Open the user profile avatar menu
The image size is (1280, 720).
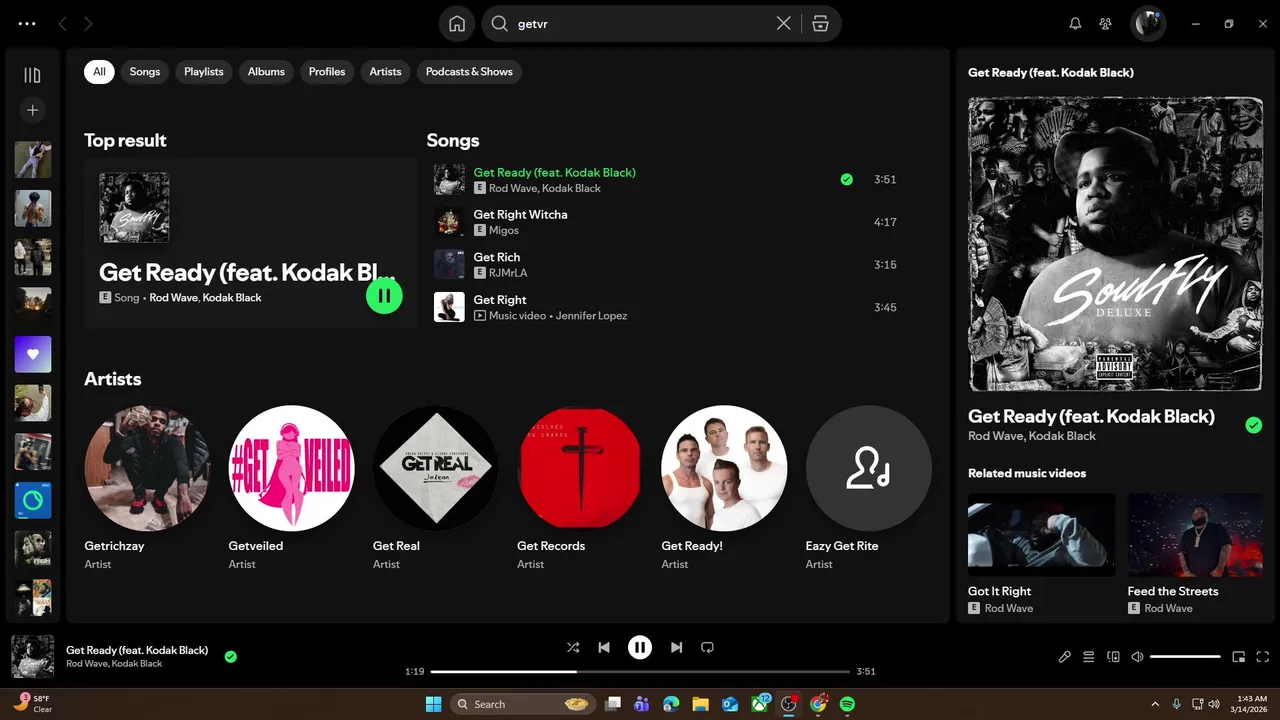[1148, 24]
